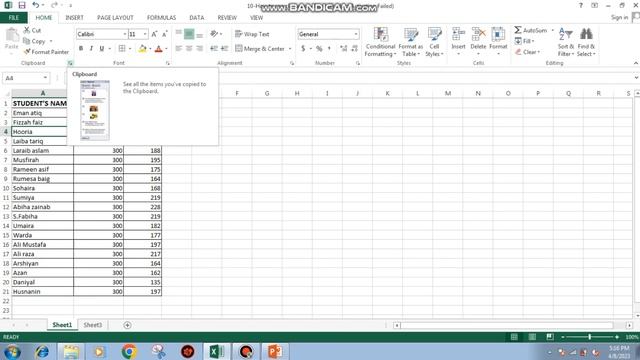Expand the Conditional Formatting menu
This screenshot has width=640, height=360.
point(380,42)
